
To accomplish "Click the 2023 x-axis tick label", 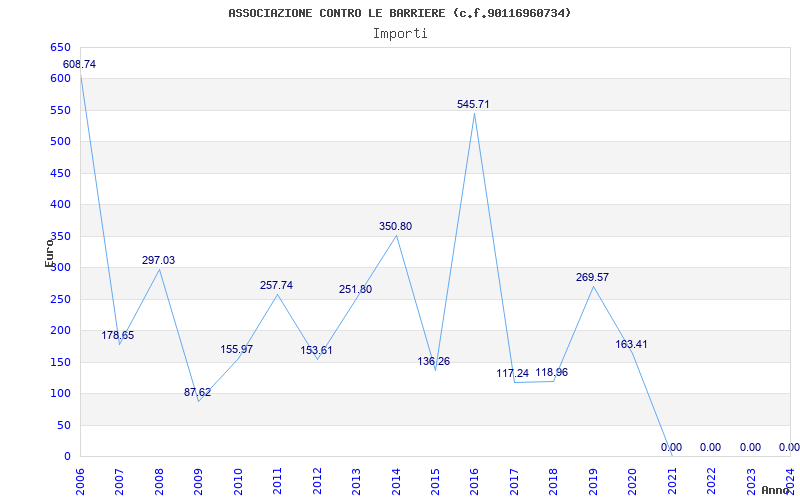I will pos(751,482).
